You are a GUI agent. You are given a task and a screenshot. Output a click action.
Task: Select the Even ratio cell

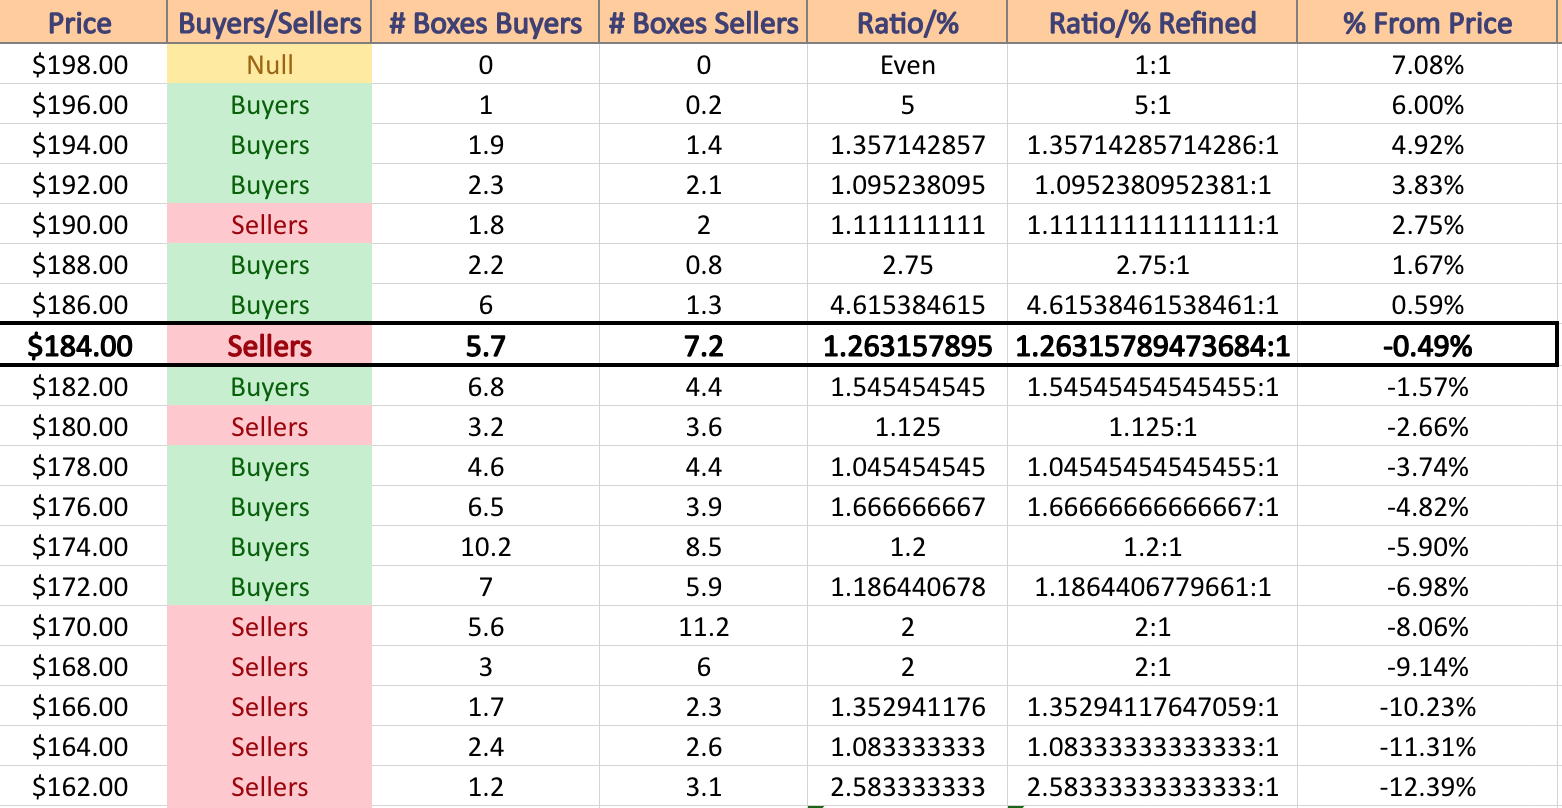[907, 65]
